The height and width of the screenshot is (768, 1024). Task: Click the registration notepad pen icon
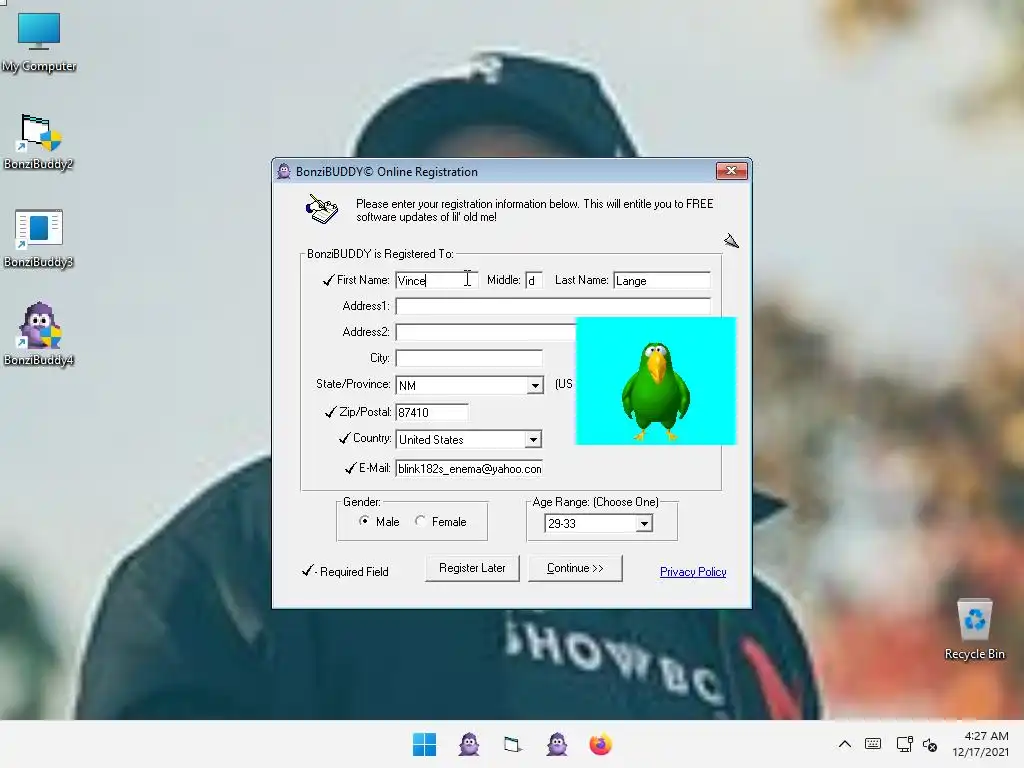click(322, 209)
